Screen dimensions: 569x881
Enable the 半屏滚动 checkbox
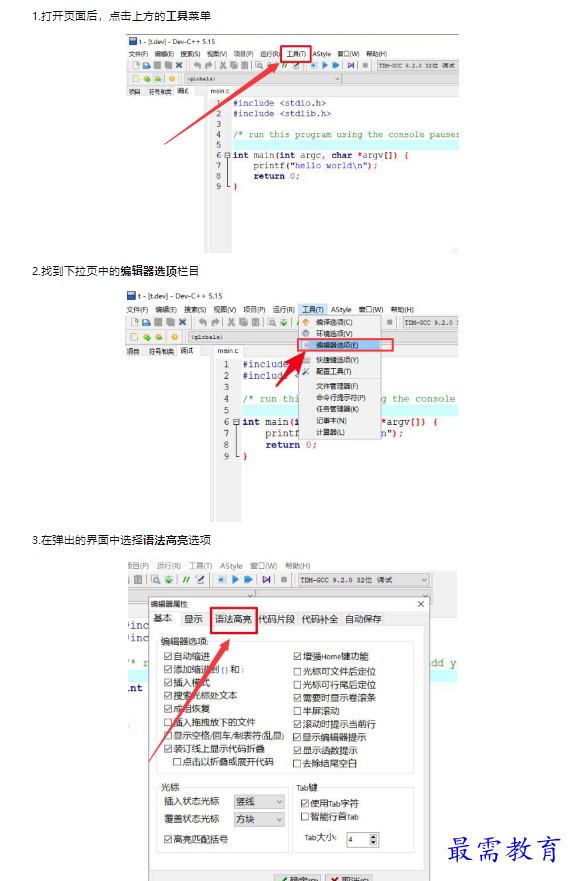pyautogui.click(x=298, y=711)
